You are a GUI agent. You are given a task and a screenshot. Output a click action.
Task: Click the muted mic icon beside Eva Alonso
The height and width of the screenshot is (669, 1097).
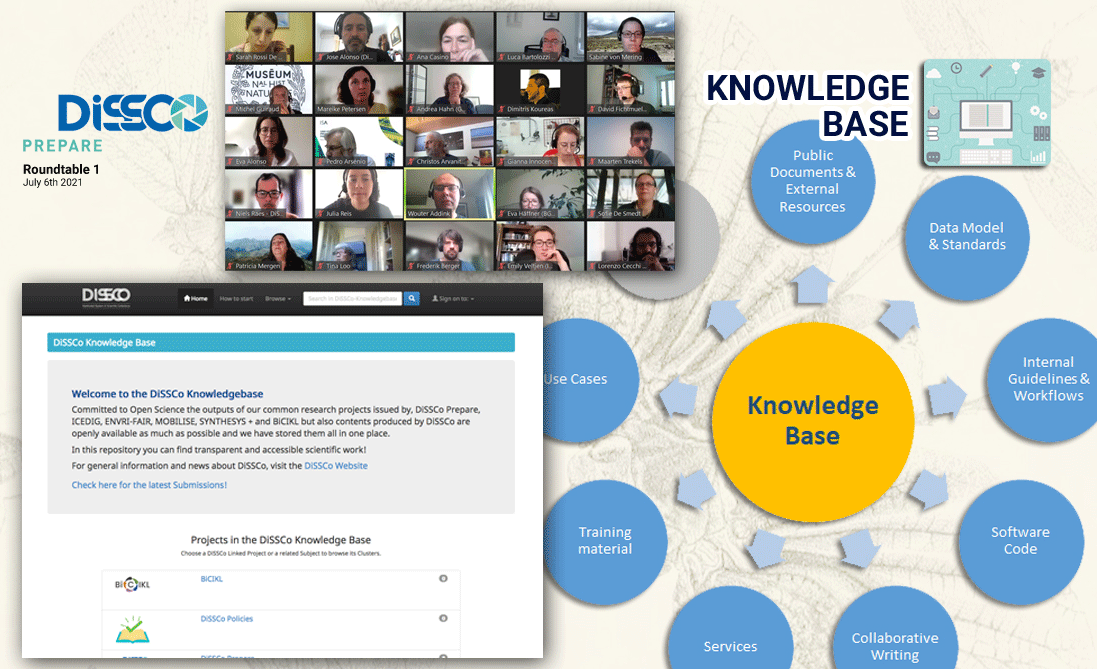point(230,162)
